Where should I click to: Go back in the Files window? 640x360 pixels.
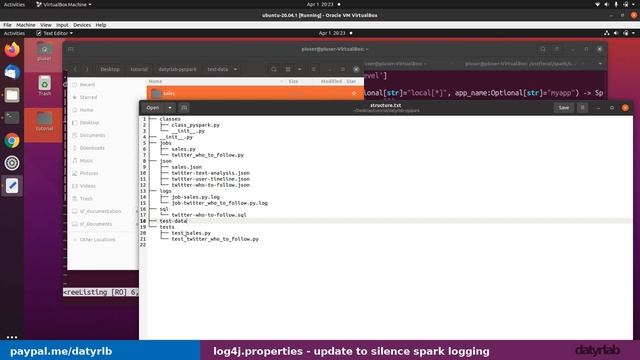coord(76,69)
